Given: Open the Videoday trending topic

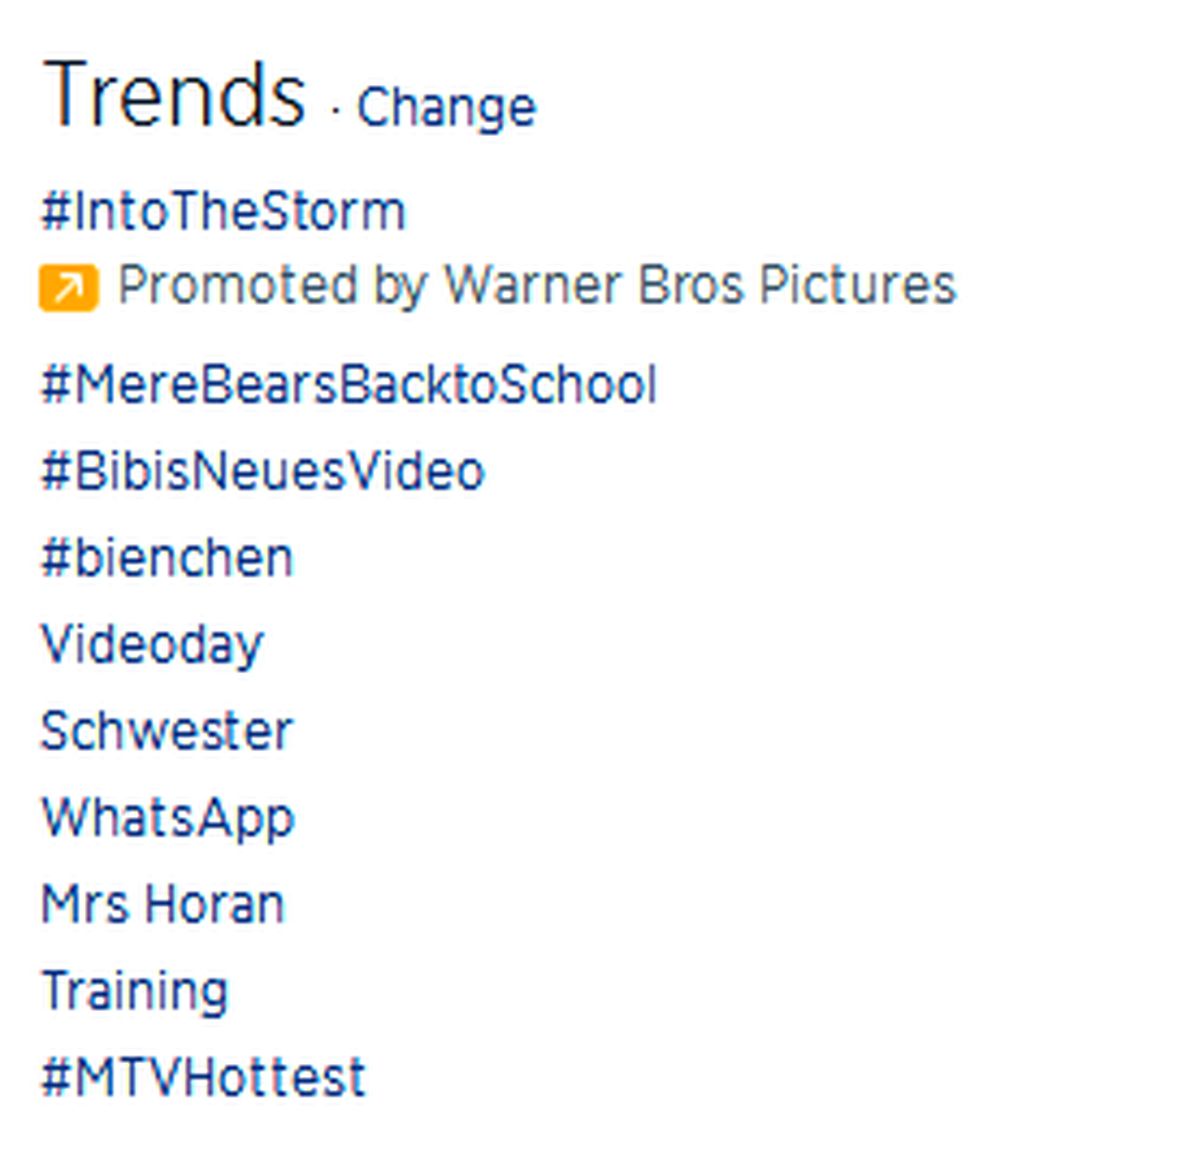Looking at the screenshot, I should [x=152, y=645].
